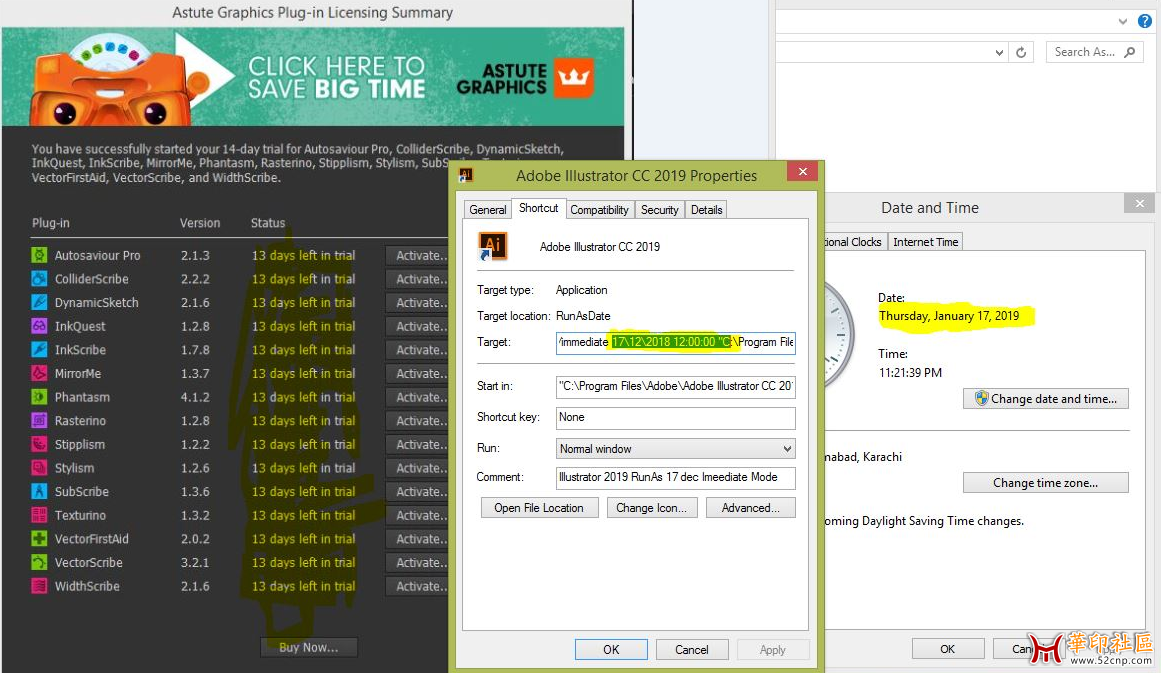Click the WidthScribe plug-in icon
This screenshot has width=1161, height=673.
[39, 586]
